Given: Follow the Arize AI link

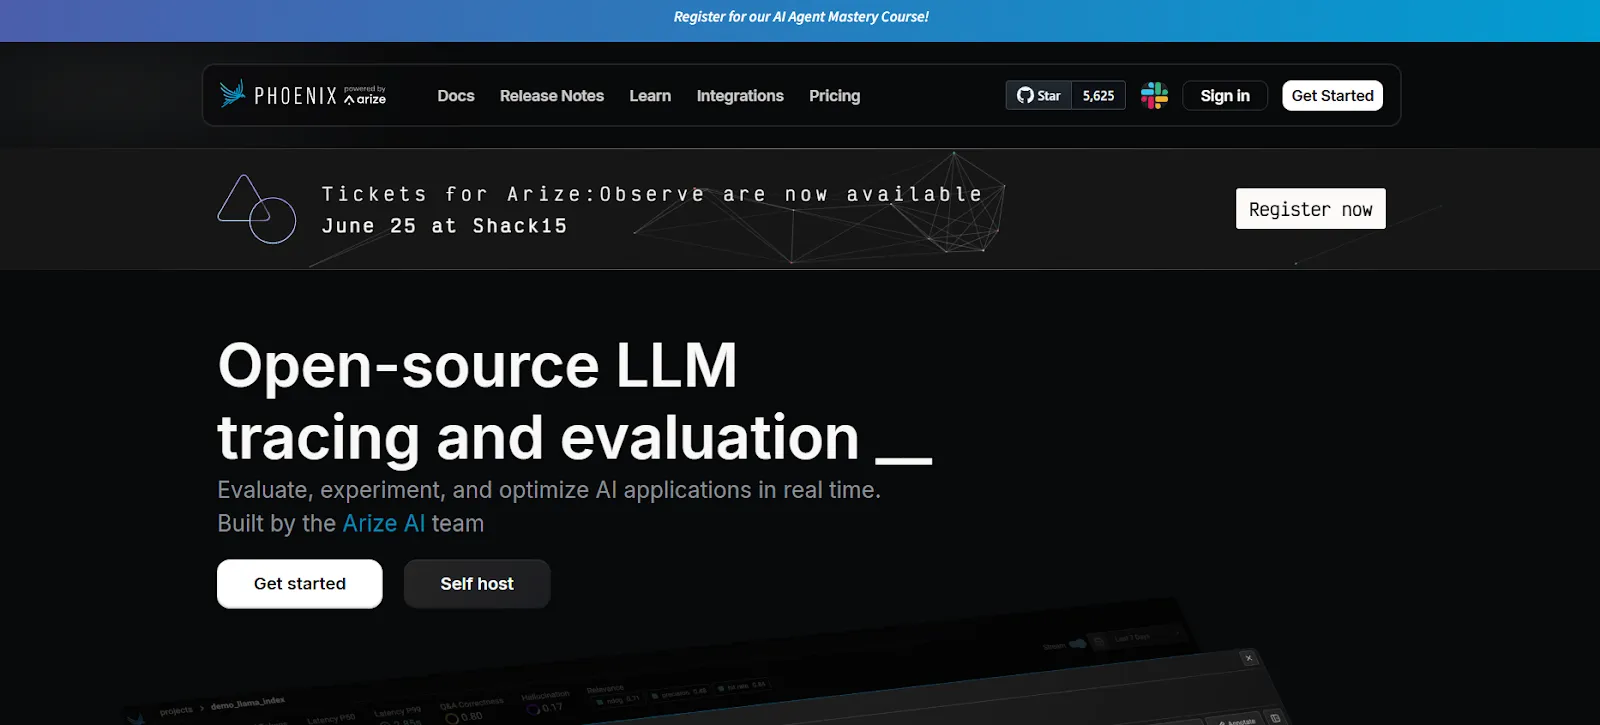Looking at the screenshot, I should click(x=383, y=523).
